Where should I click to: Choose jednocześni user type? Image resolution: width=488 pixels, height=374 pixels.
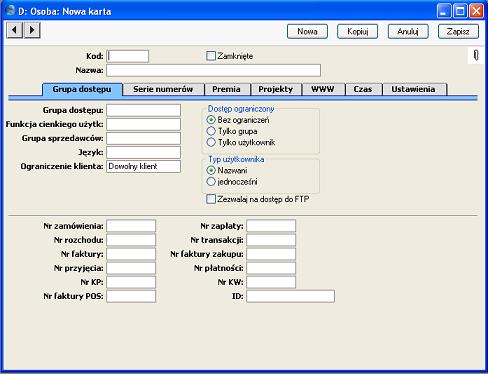point(211,182)
